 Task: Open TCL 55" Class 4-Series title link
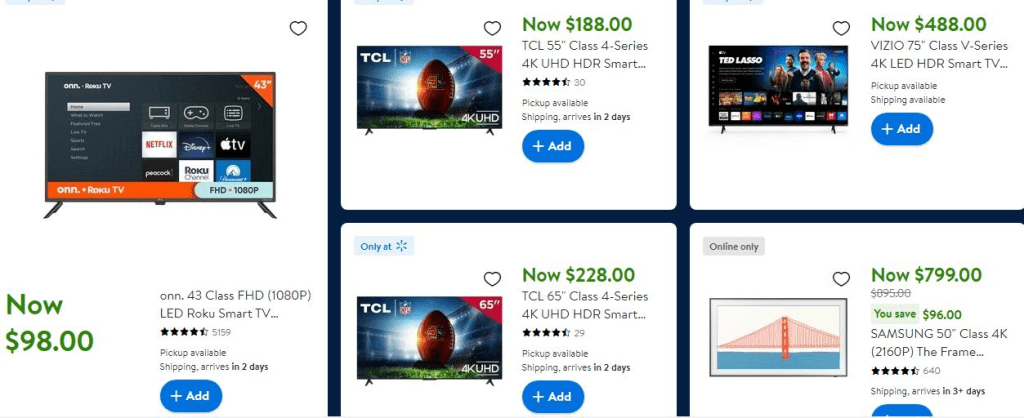pos(585,55)
